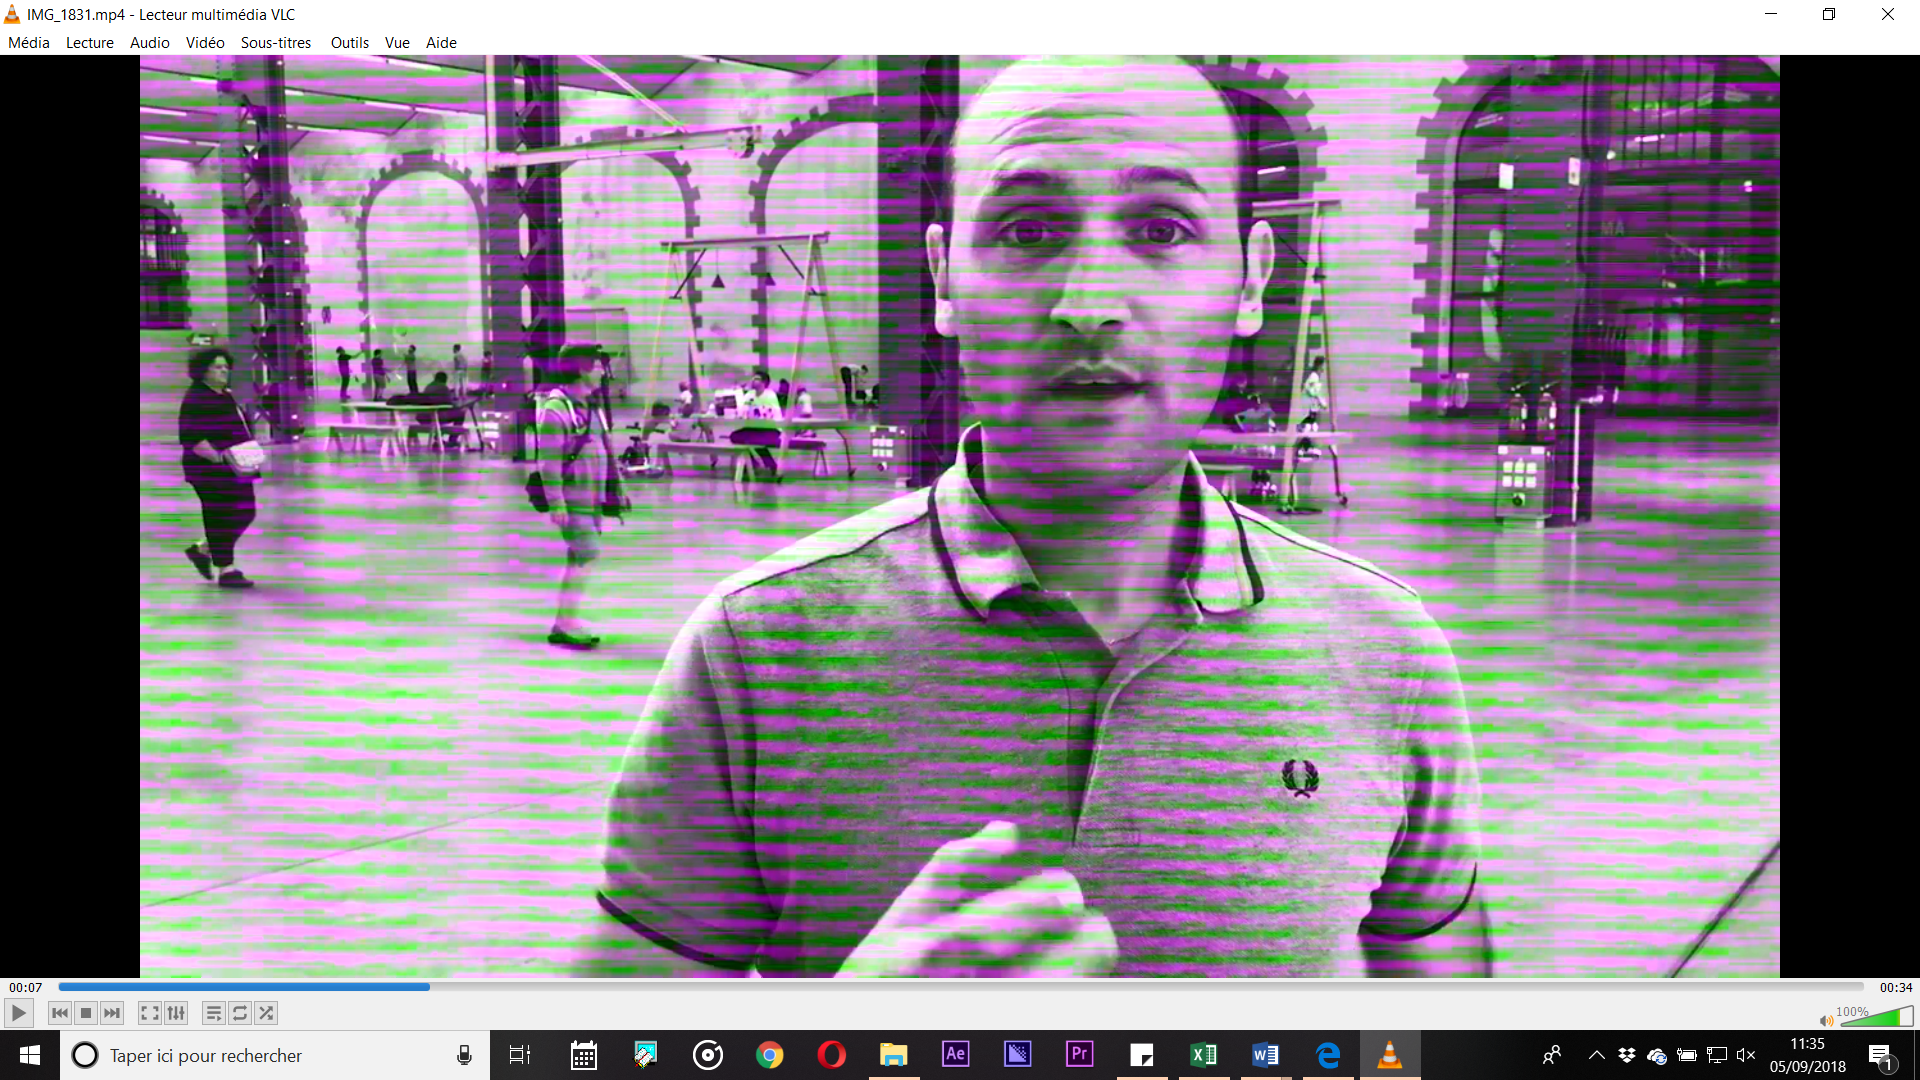
Task: Open Dropbox from system tray
Action: [1627, 1055]
